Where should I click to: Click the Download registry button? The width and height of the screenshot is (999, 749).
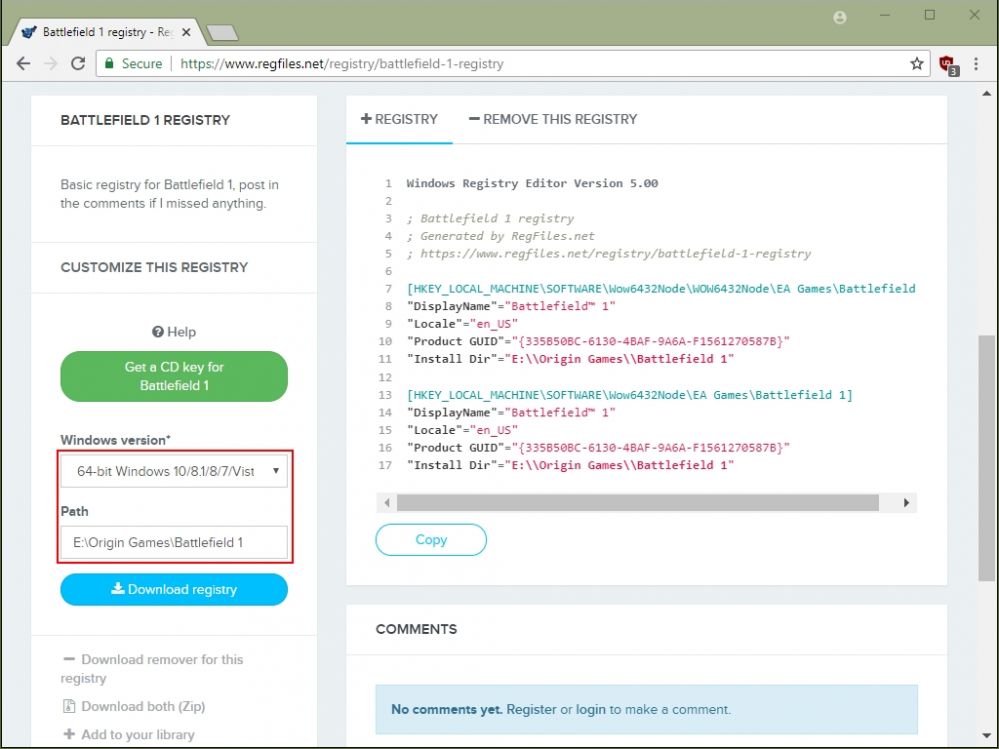point(174,590)
